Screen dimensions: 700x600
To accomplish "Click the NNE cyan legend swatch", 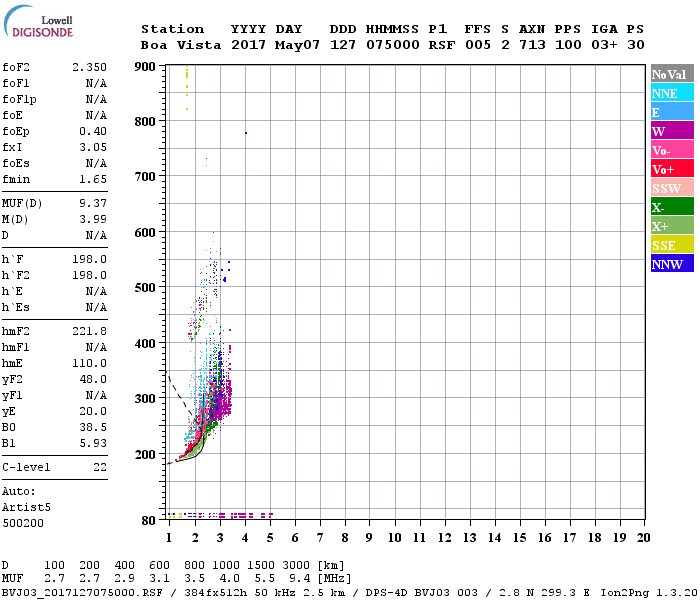I will 672,93.
